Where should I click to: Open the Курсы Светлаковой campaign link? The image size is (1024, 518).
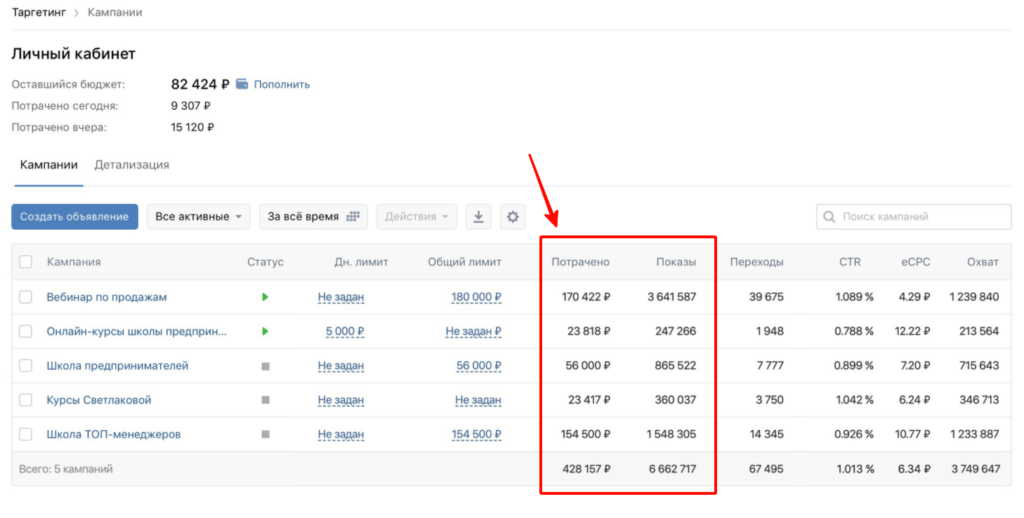coord(99,400)
